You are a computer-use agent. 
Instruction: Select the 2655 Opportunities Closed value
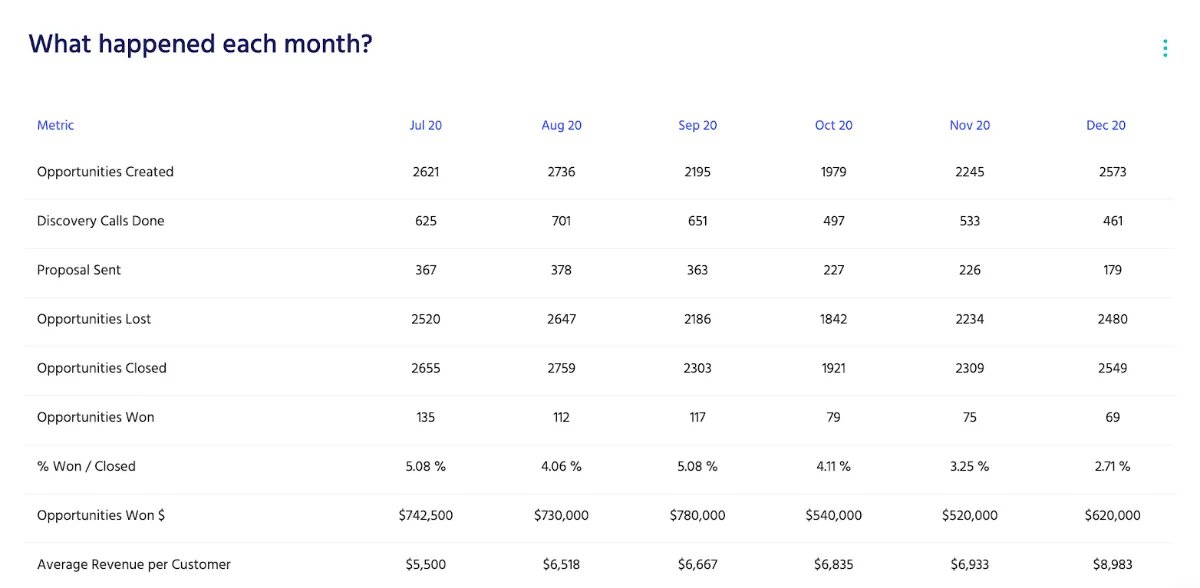(x=426, y=368)
